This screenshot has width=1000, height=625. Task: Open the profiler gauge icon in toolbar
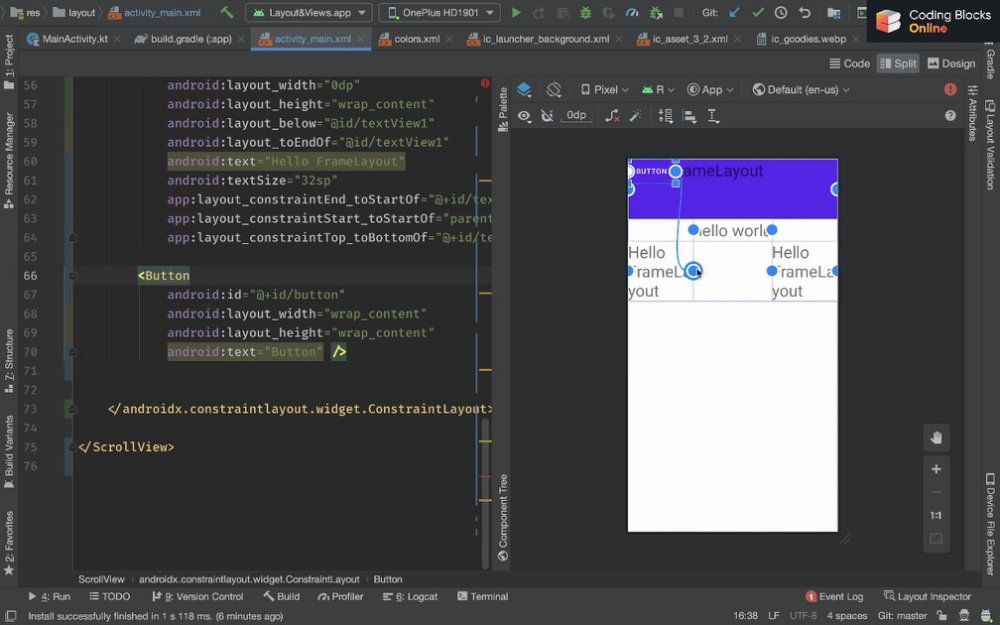click(x=632, y=12)
